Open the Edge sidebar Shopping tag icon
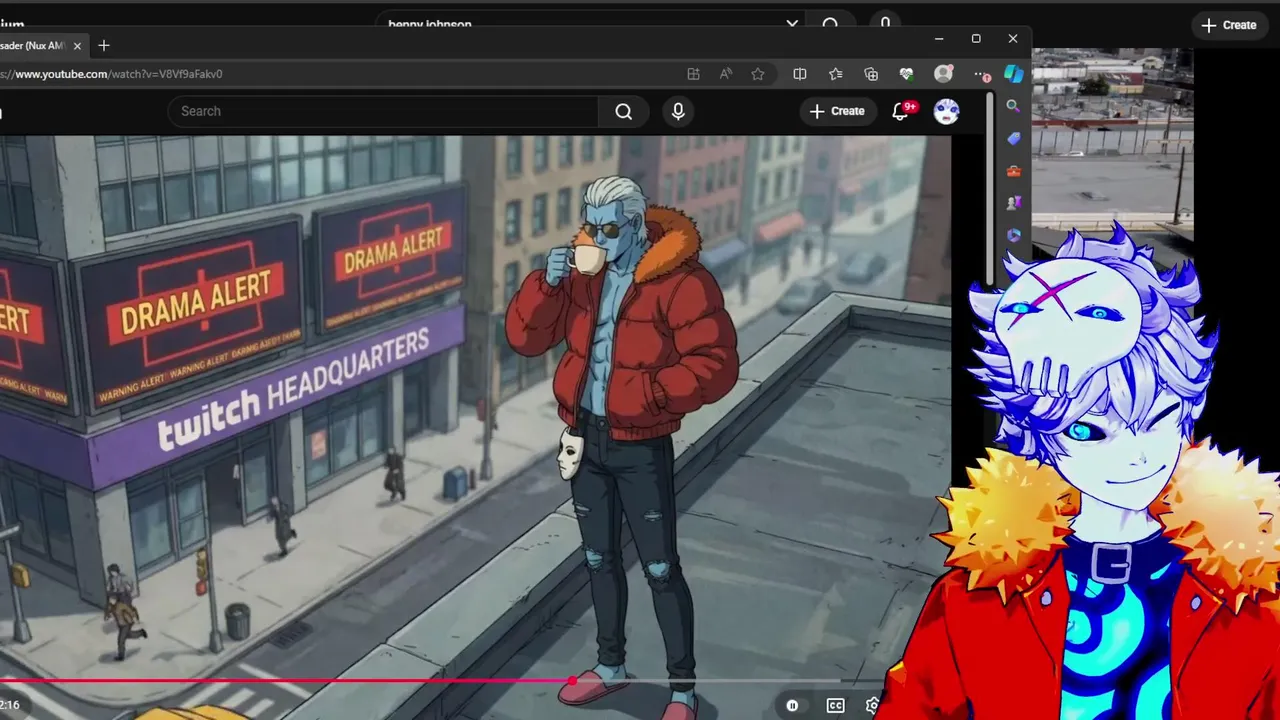 pos(1013,139)
